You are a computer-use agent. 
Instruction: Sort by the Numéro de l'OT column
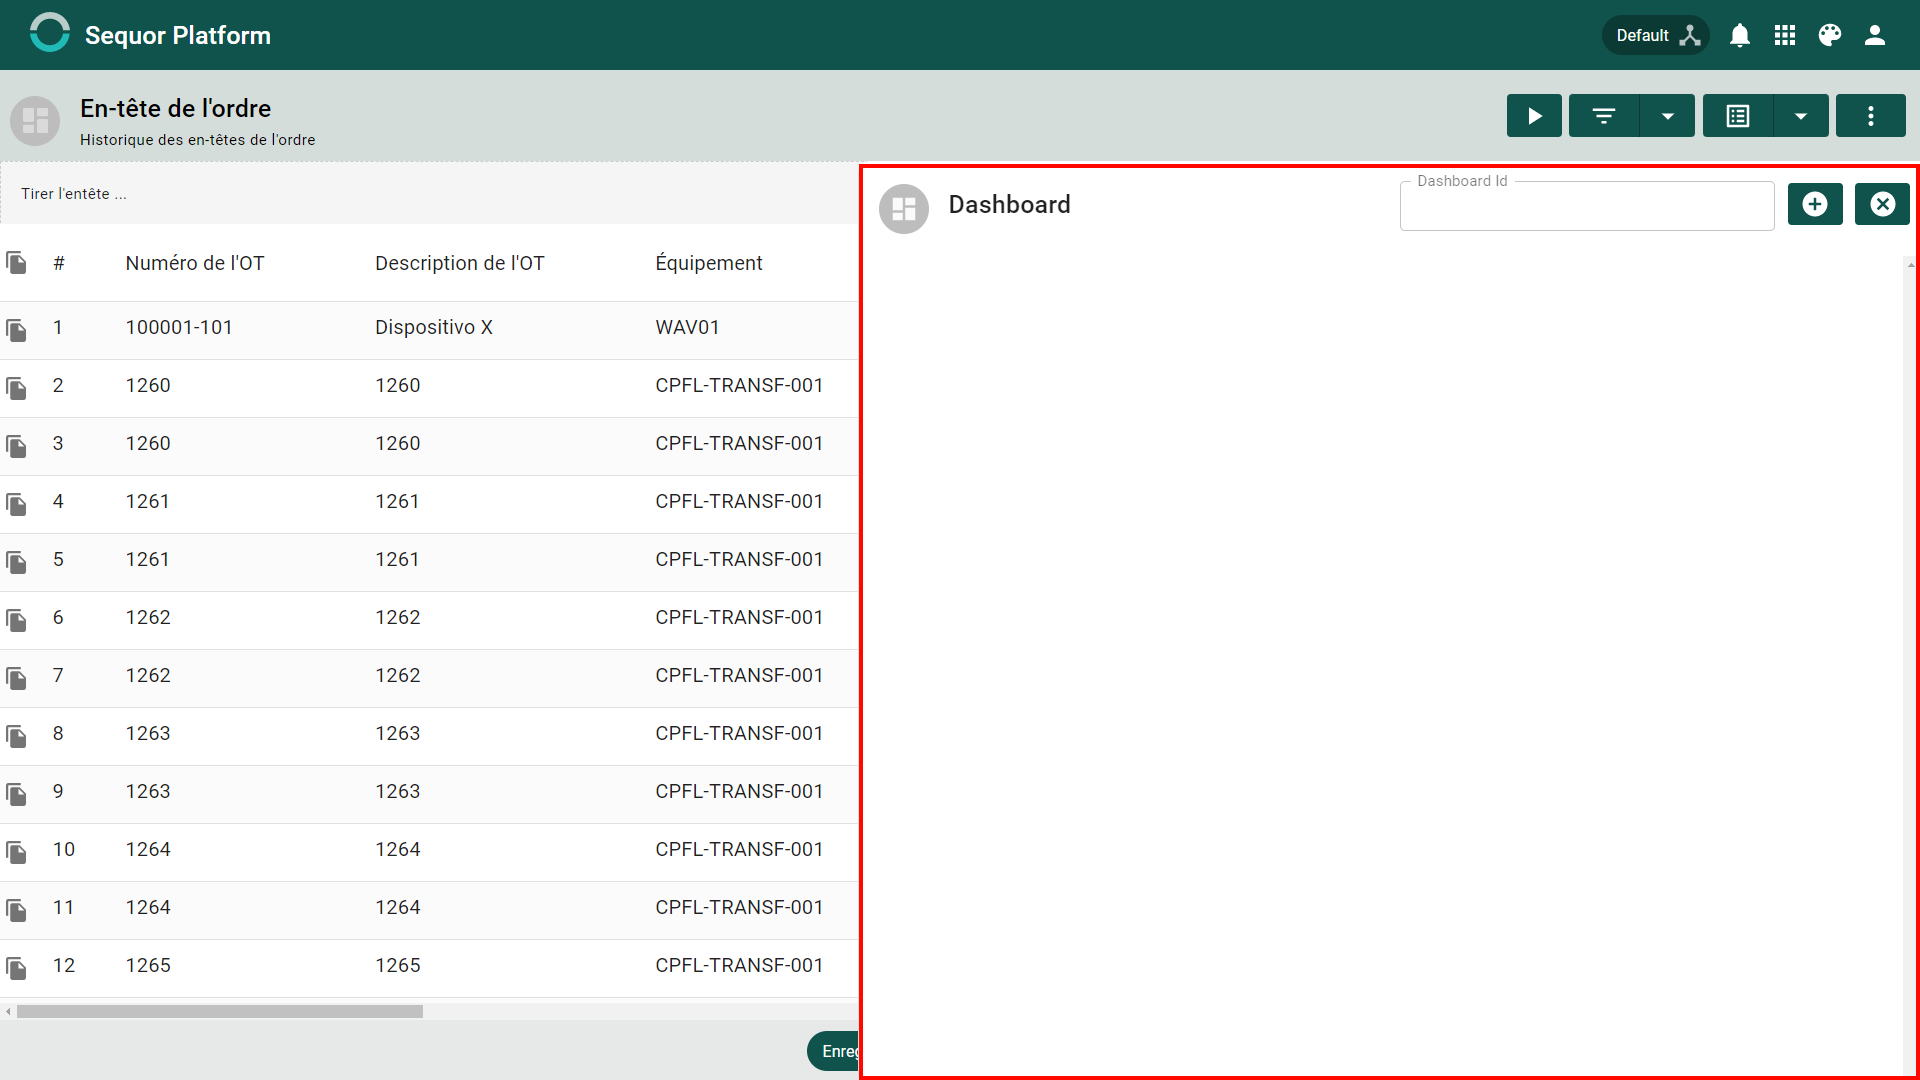[195, 263]
